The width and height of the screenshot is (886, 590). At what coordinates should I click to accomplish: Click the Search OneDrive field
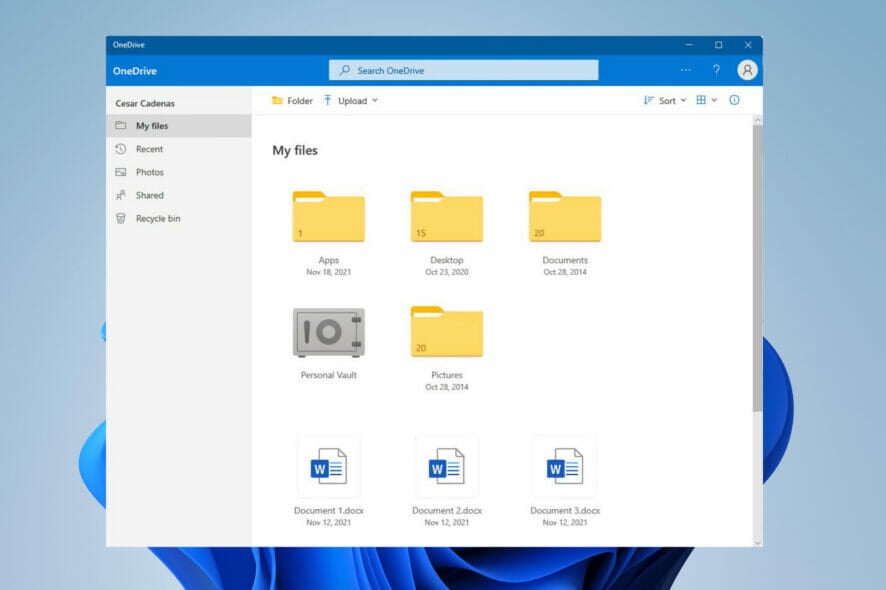pos(463,70)
